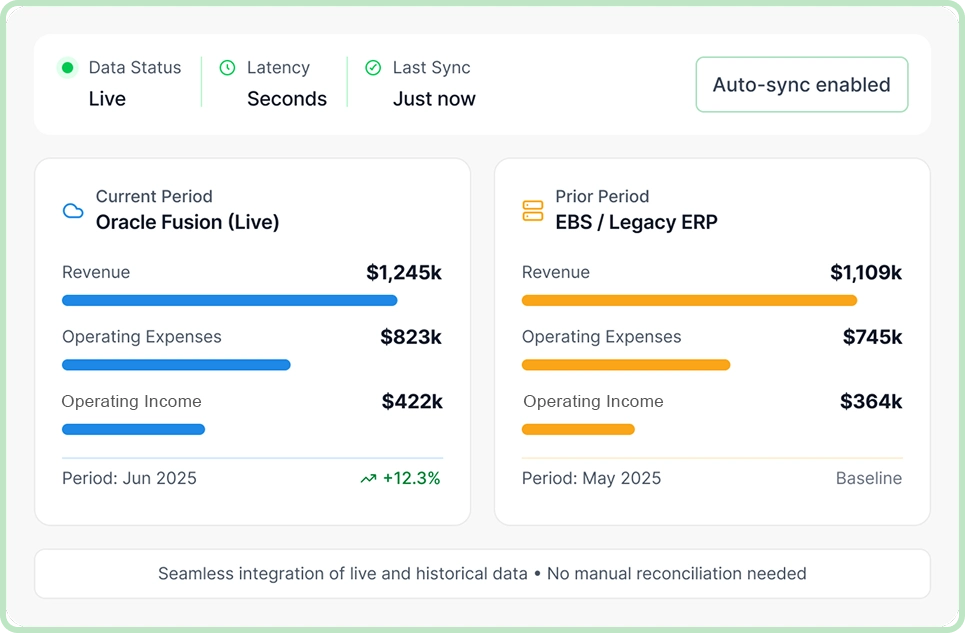965x633 pixels.
Task: Click the blue Operating Income bar
Action: coord(134,429)
